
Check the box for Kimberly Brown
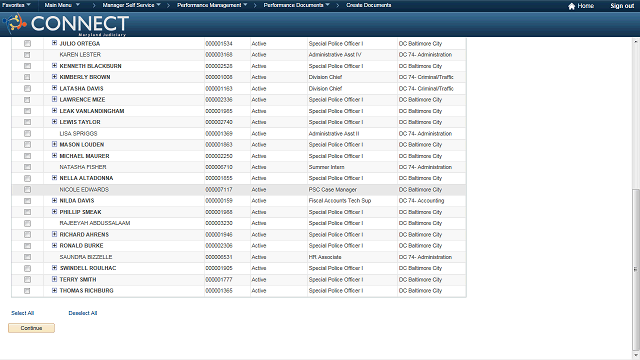27,77
